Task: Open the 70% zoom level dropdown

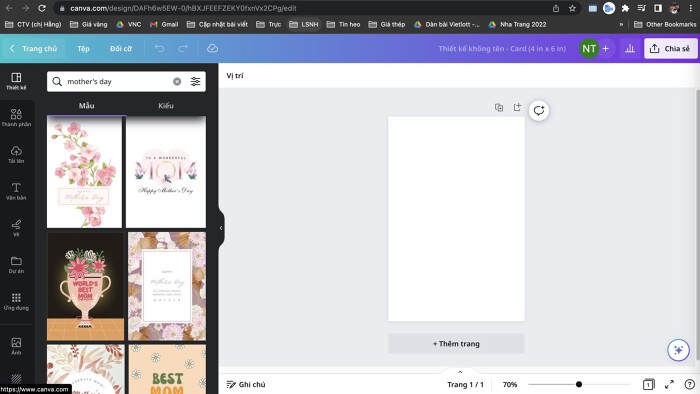Action: click(510, 384)
